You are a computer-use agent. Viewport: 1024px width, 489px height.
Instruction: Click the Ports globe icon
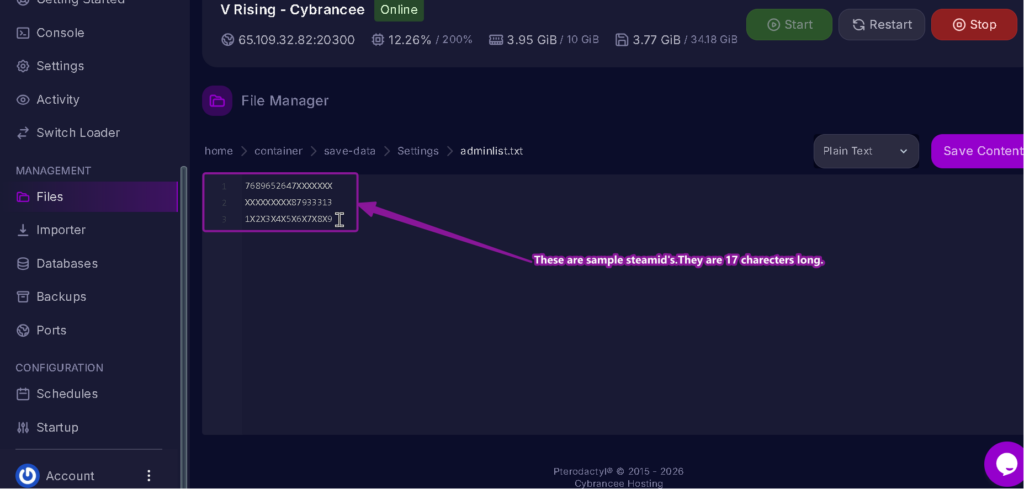tap(23, 330)
